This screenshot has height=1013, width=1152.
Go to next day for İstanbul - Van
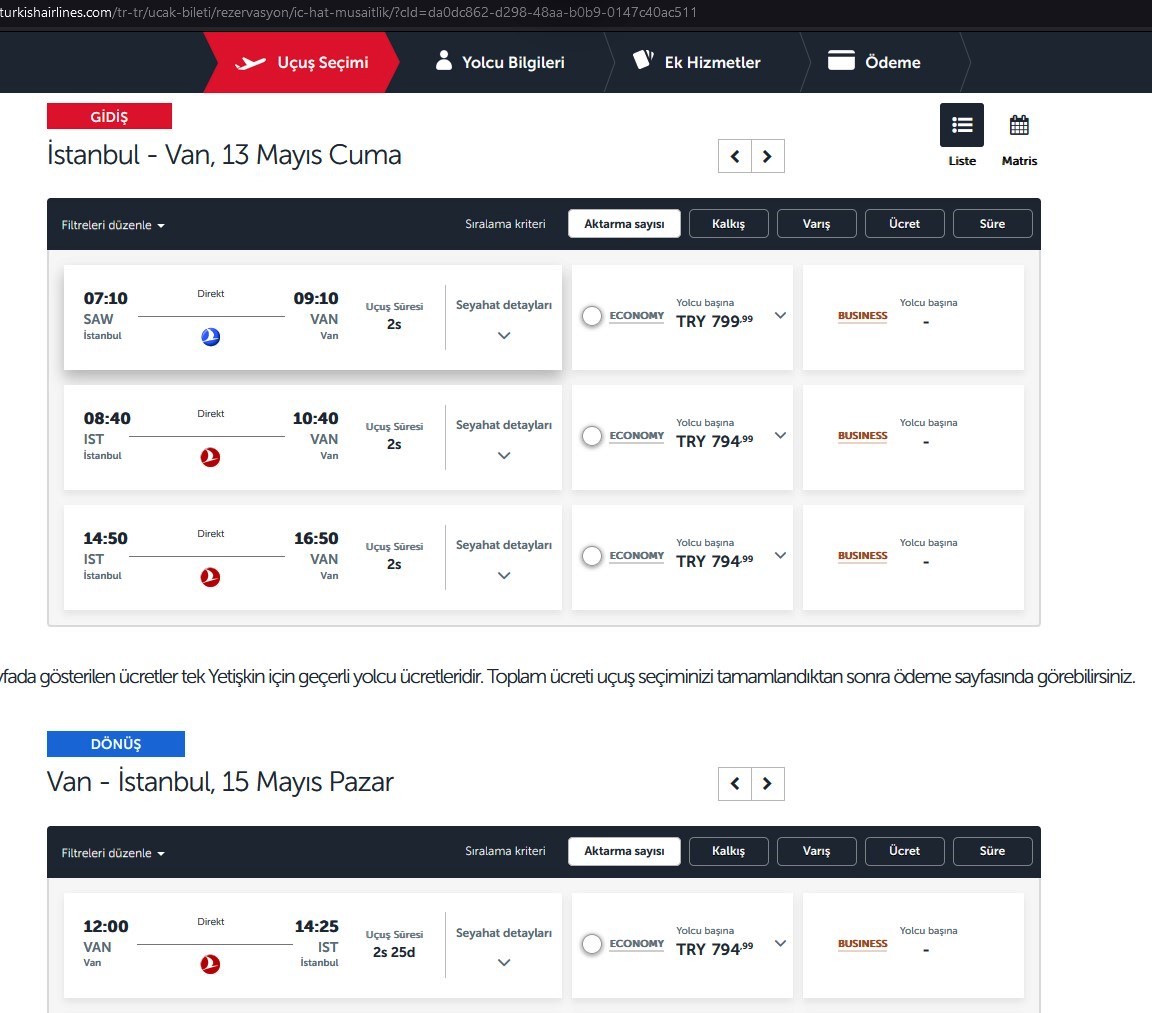click(768, 156)
